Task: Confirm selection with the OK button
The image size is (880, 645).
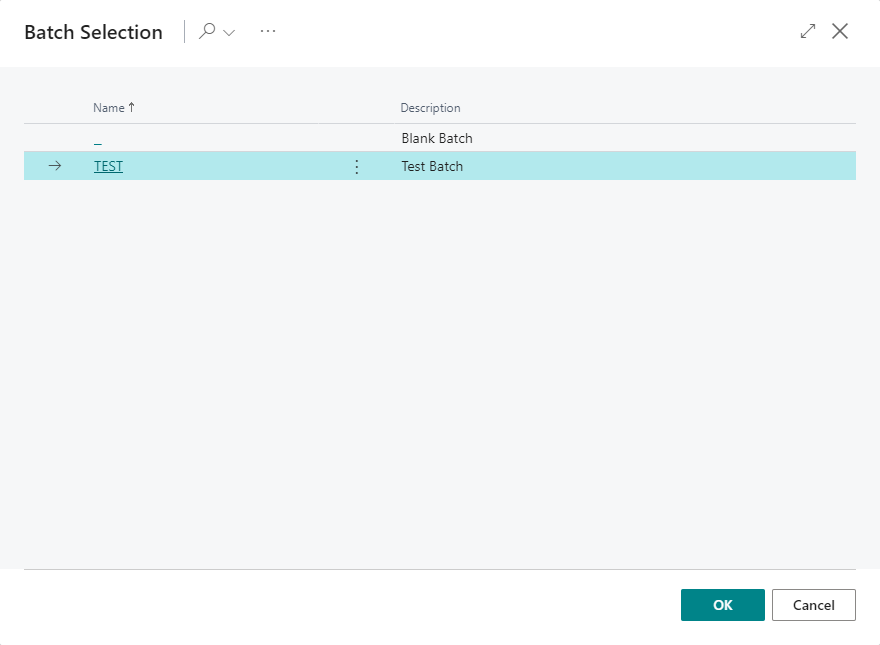Action: [x=722, y=605]
